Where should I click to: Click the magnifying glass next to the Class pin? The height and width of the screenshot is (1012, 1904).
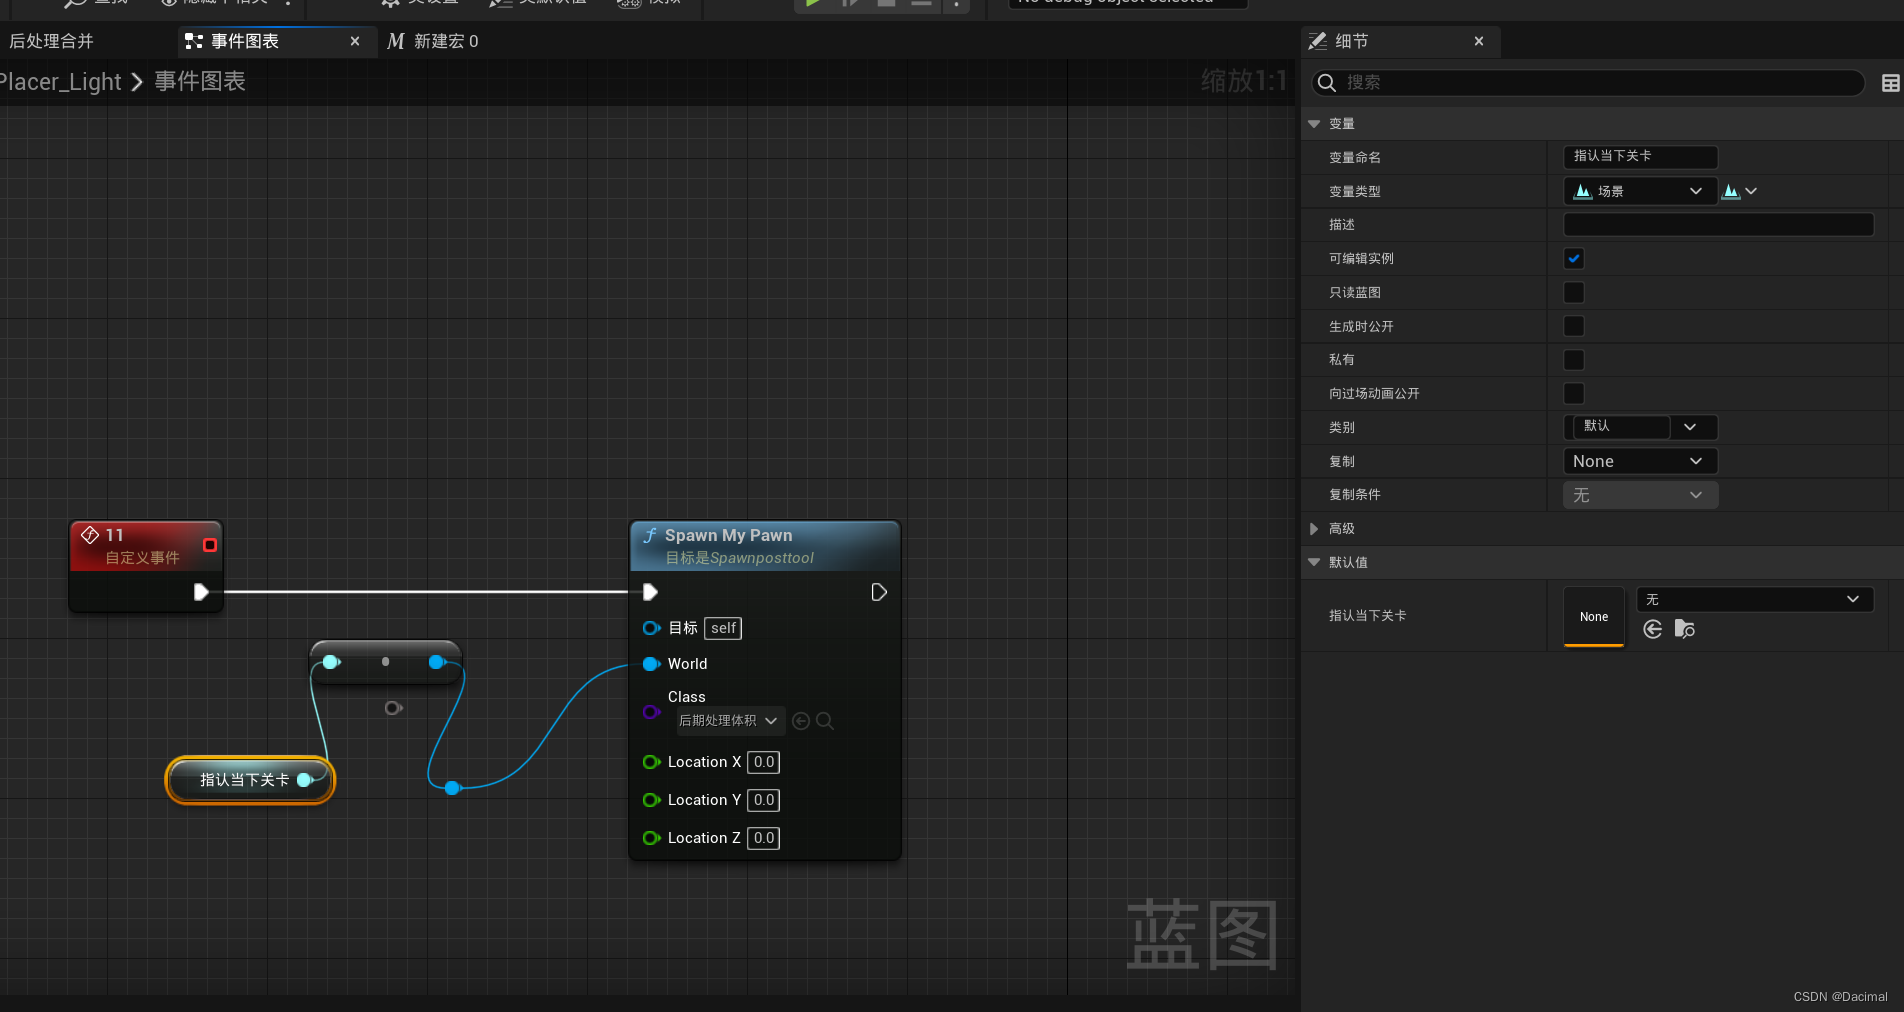(x=826, y=720)
